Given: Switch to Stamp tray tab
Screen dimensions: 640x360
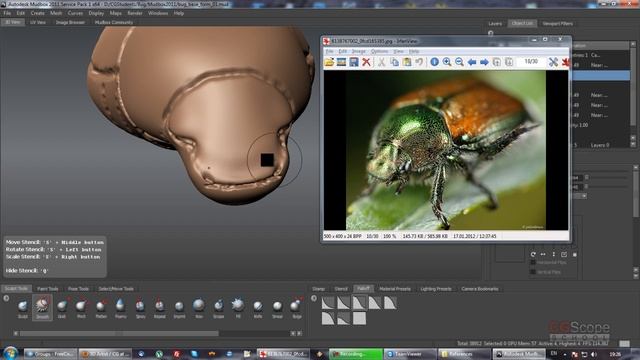Looking at the screenshot, I should click(x=319, y=289).
